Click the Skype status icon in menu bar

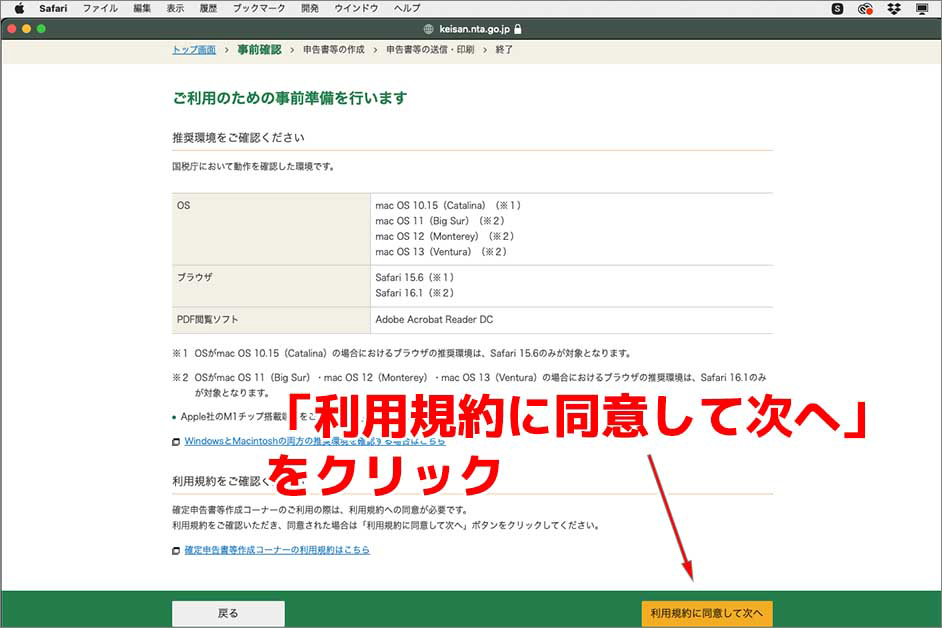(838, 8)
